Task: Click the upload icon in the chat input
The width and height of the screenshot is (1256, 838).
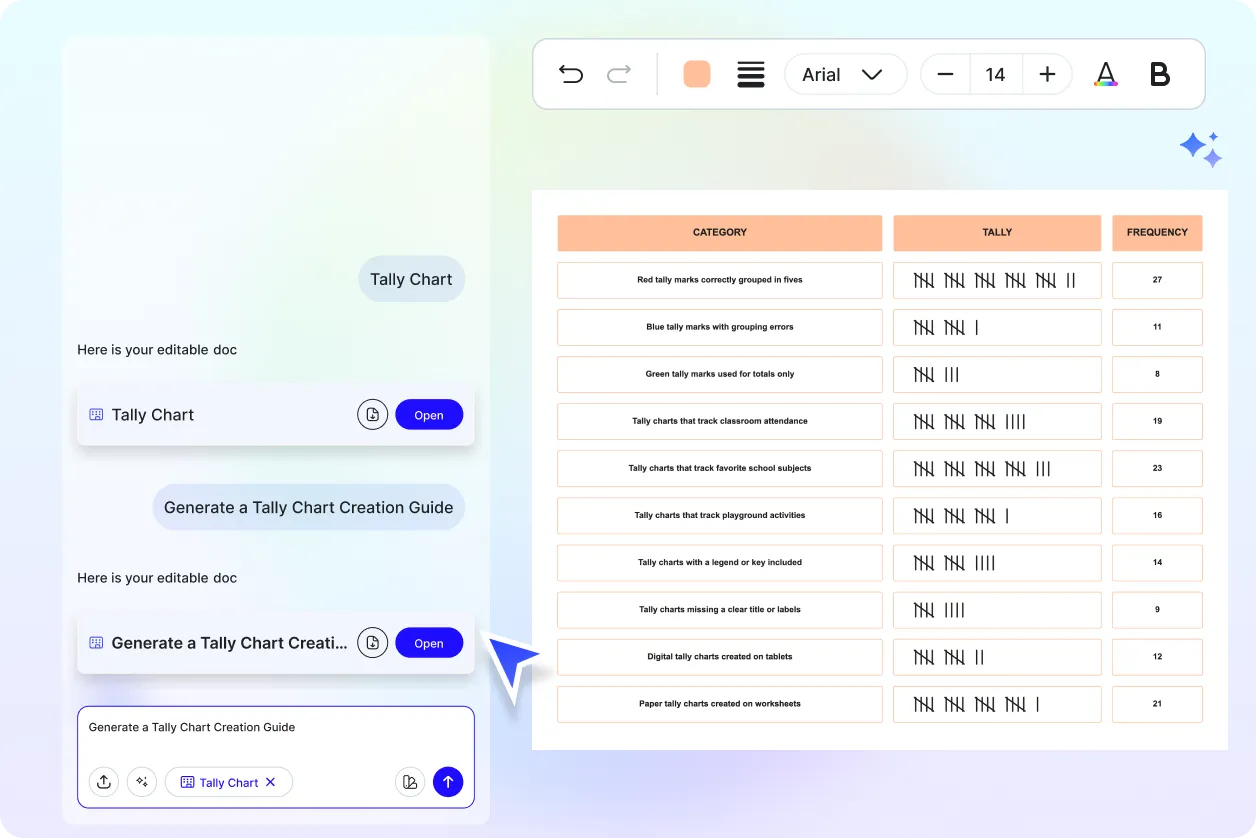Action: (104, 782)
